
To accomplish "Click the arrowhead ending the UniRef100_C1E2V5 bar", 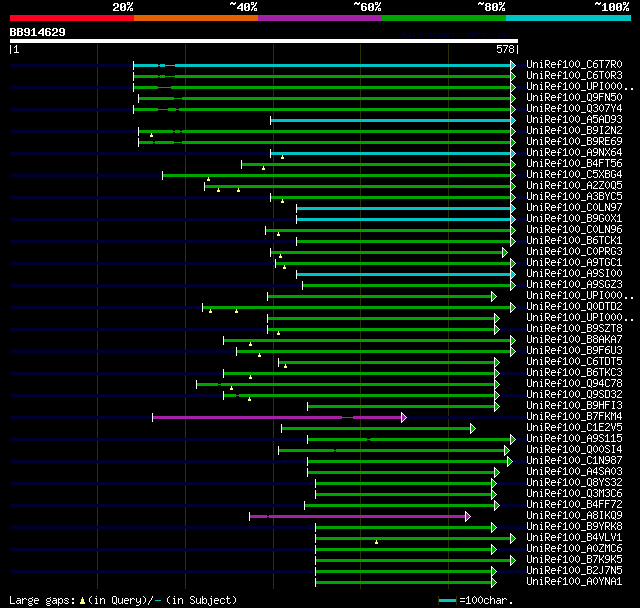I will coord(473,428).
